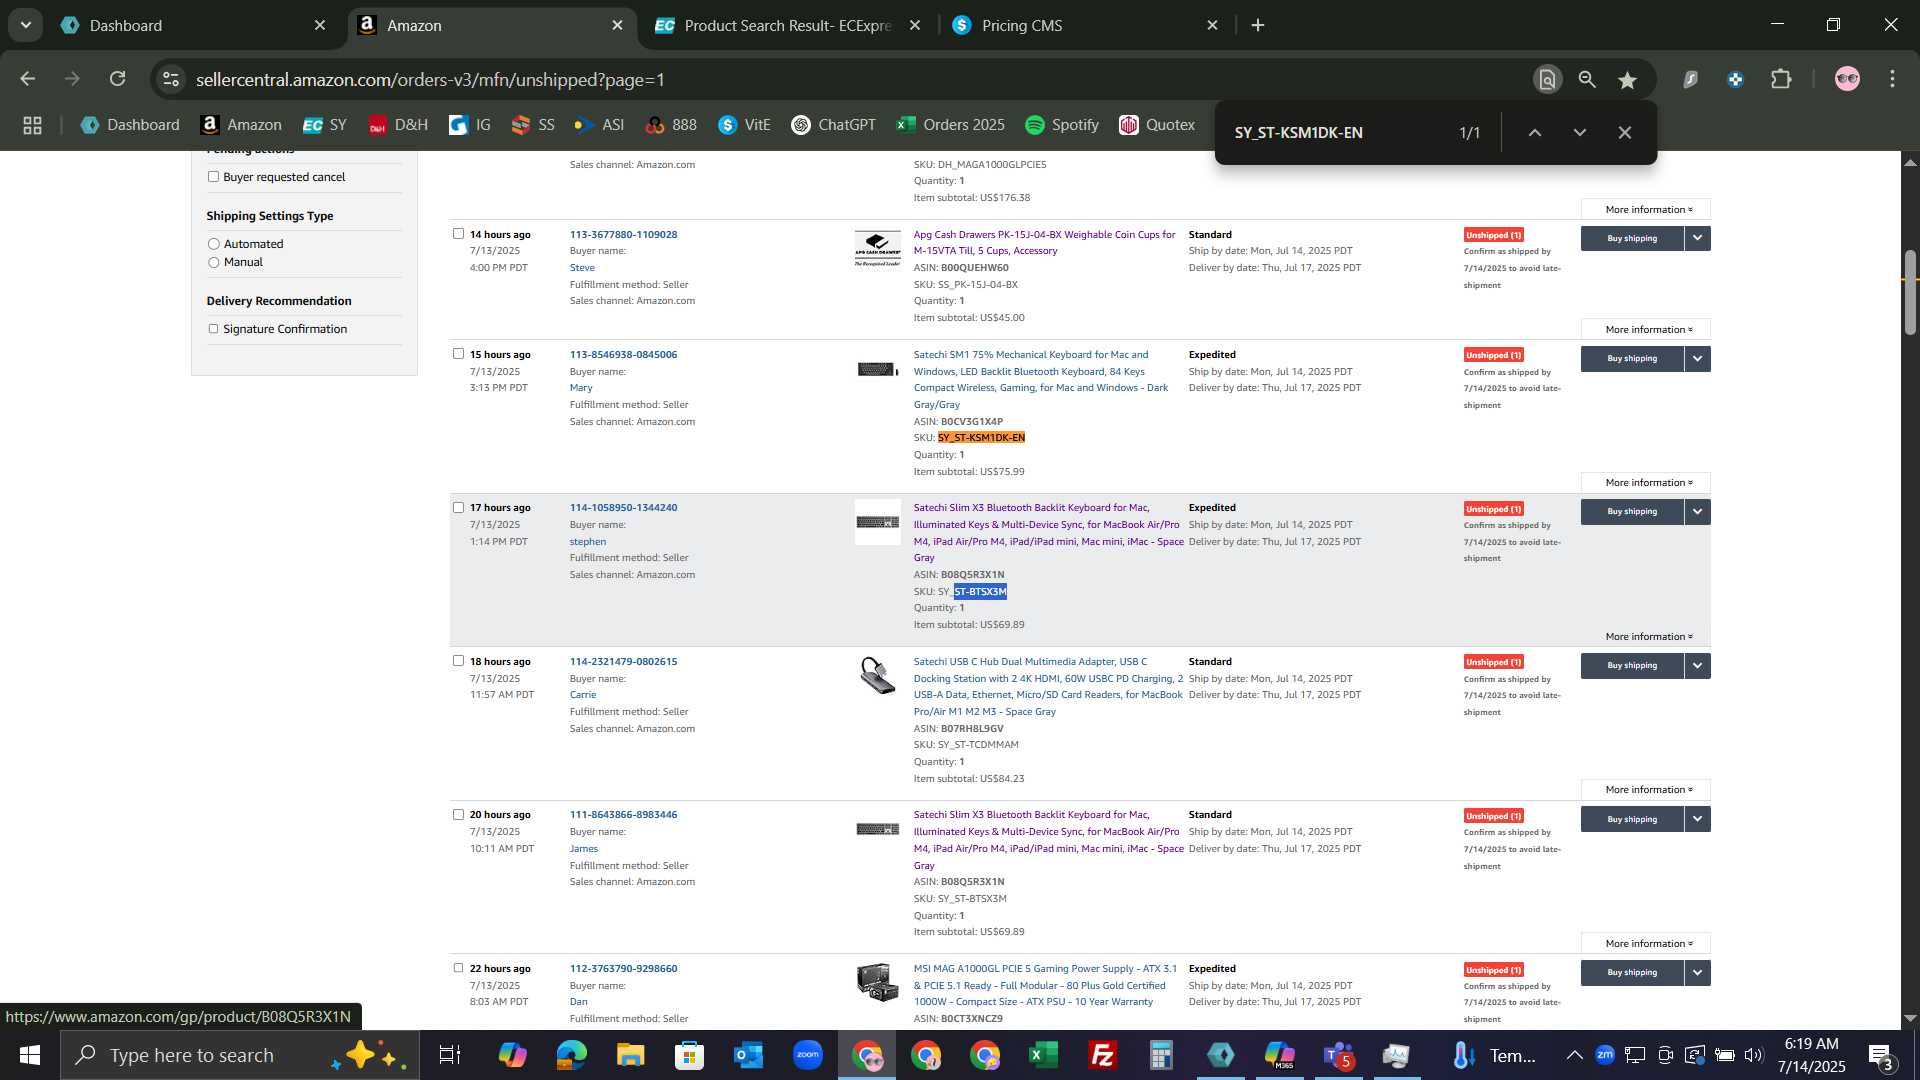Screen dimensions: 1920x1080
Task: Select order 113-3677880-1109028 checkbox
Action: coord(458,234)
